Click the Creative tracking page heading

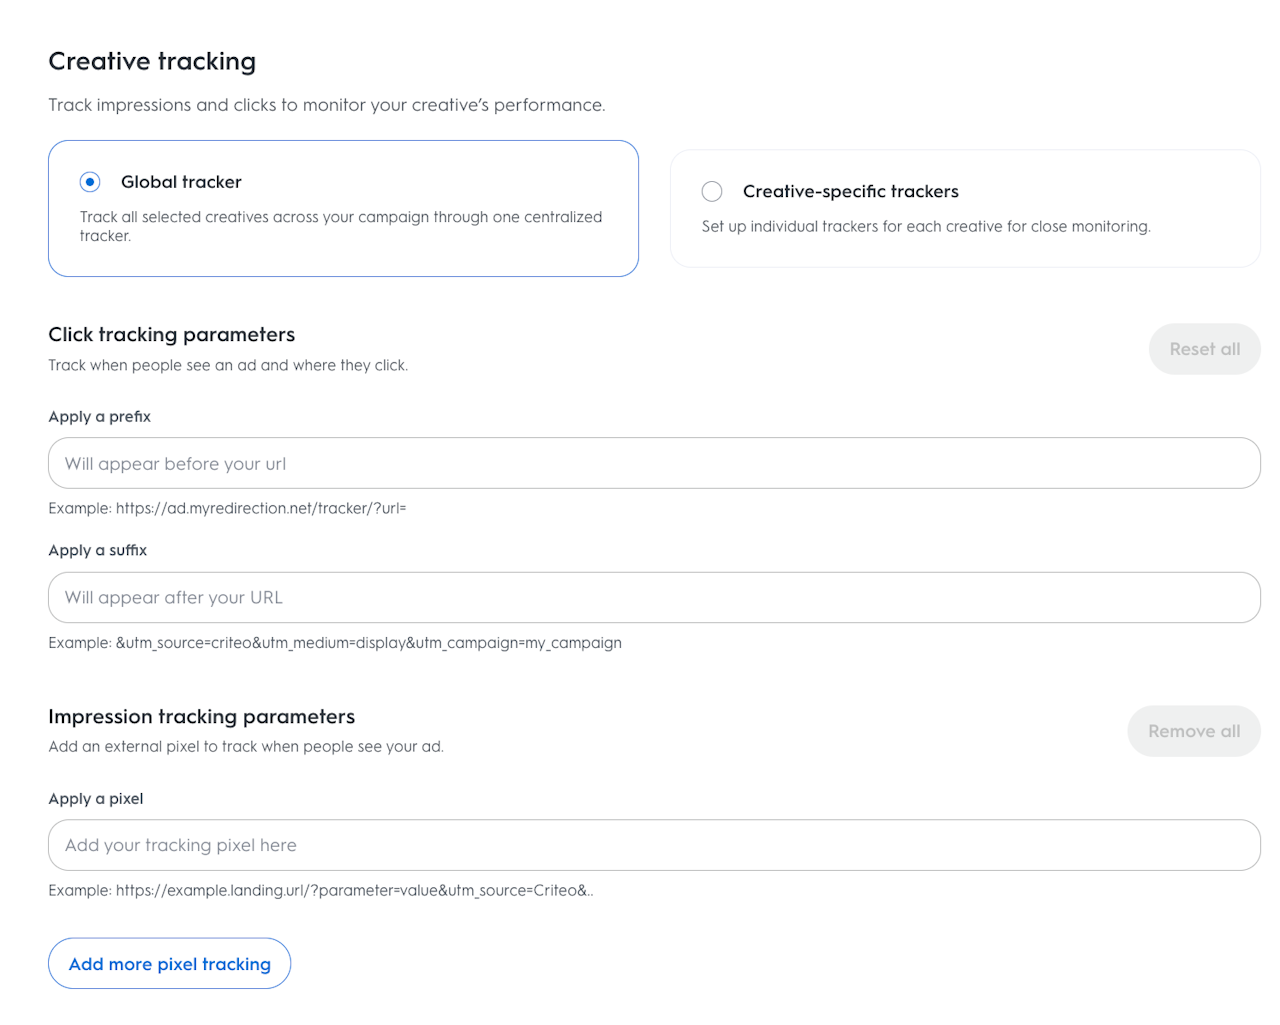(152, 62)
